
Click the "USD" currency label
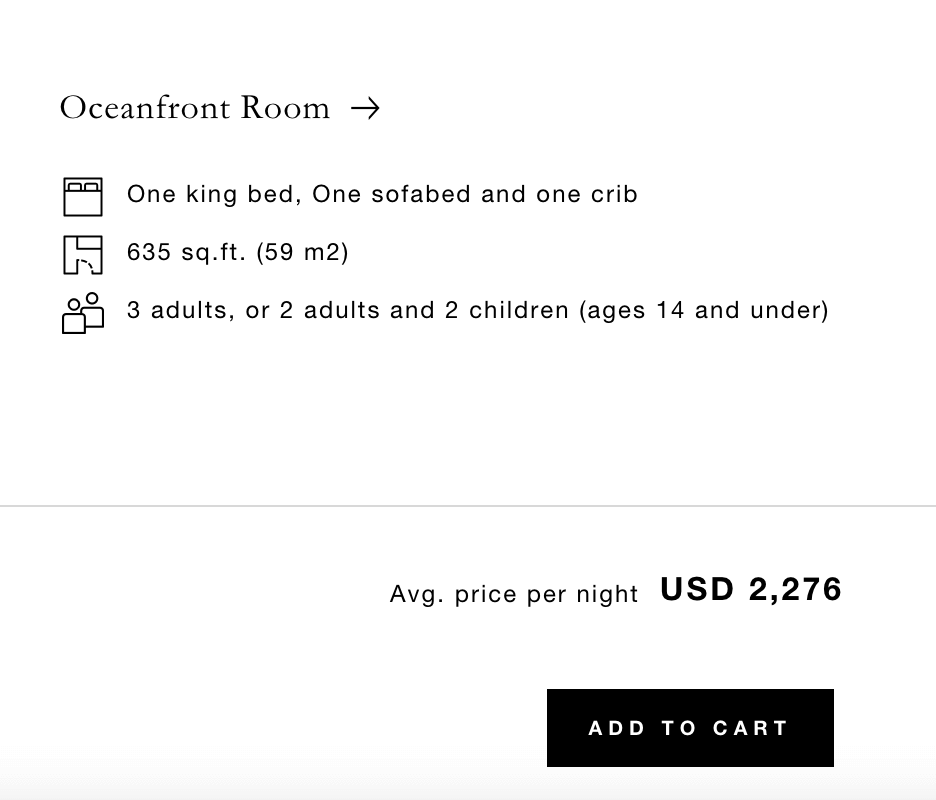pos(697,590)
